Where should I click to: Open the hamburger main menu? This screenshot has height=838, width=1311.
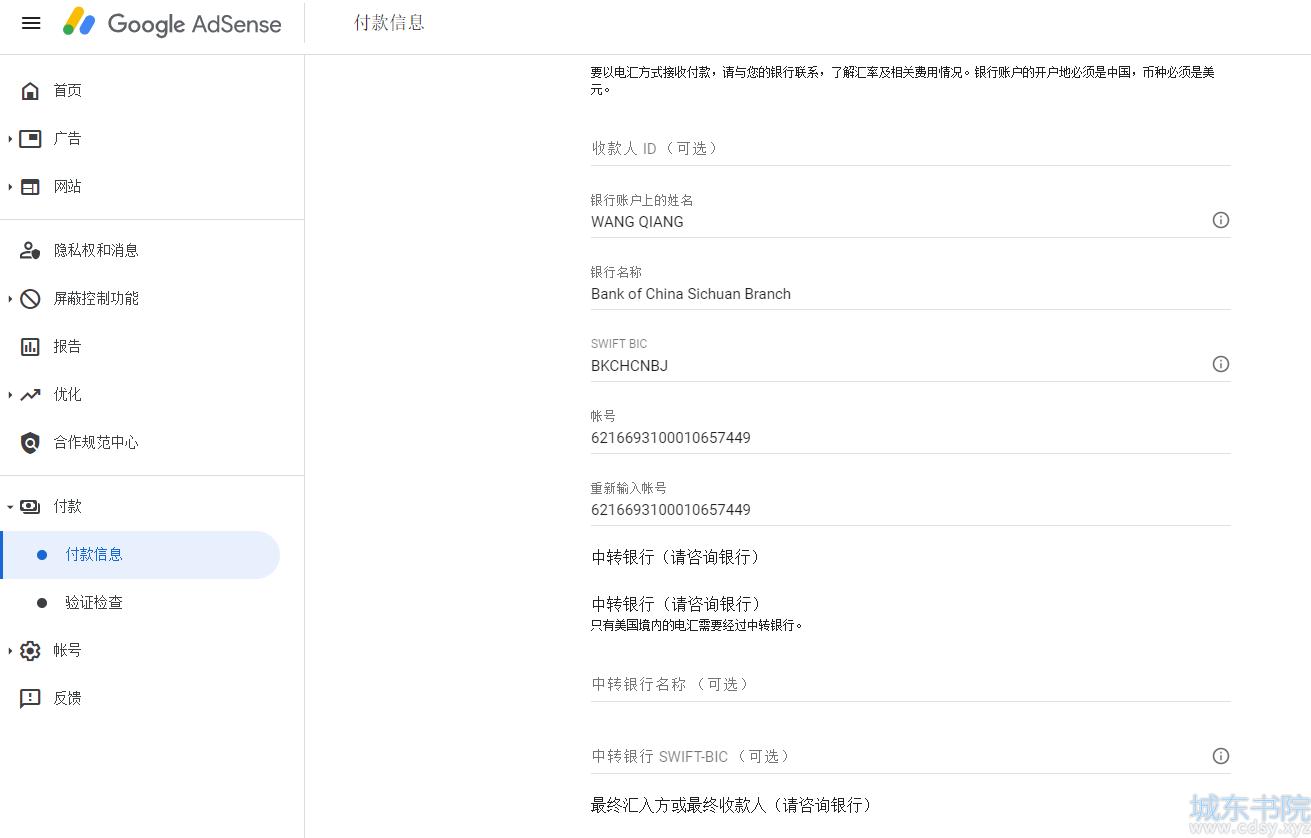(x=31, y=23)
